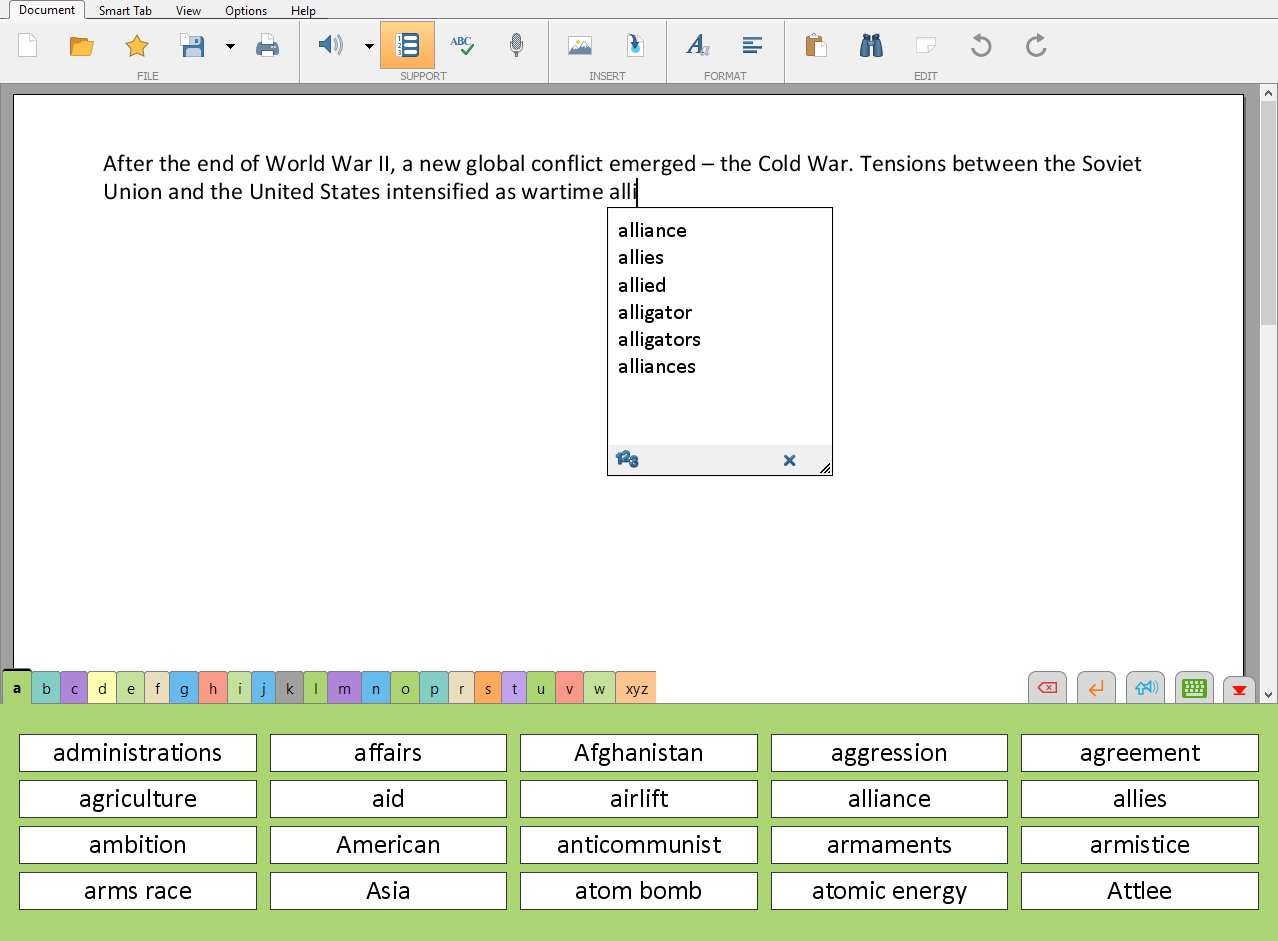Run the ABC spell check
Screen dimensions: 1278x941
tap(461, 45)
